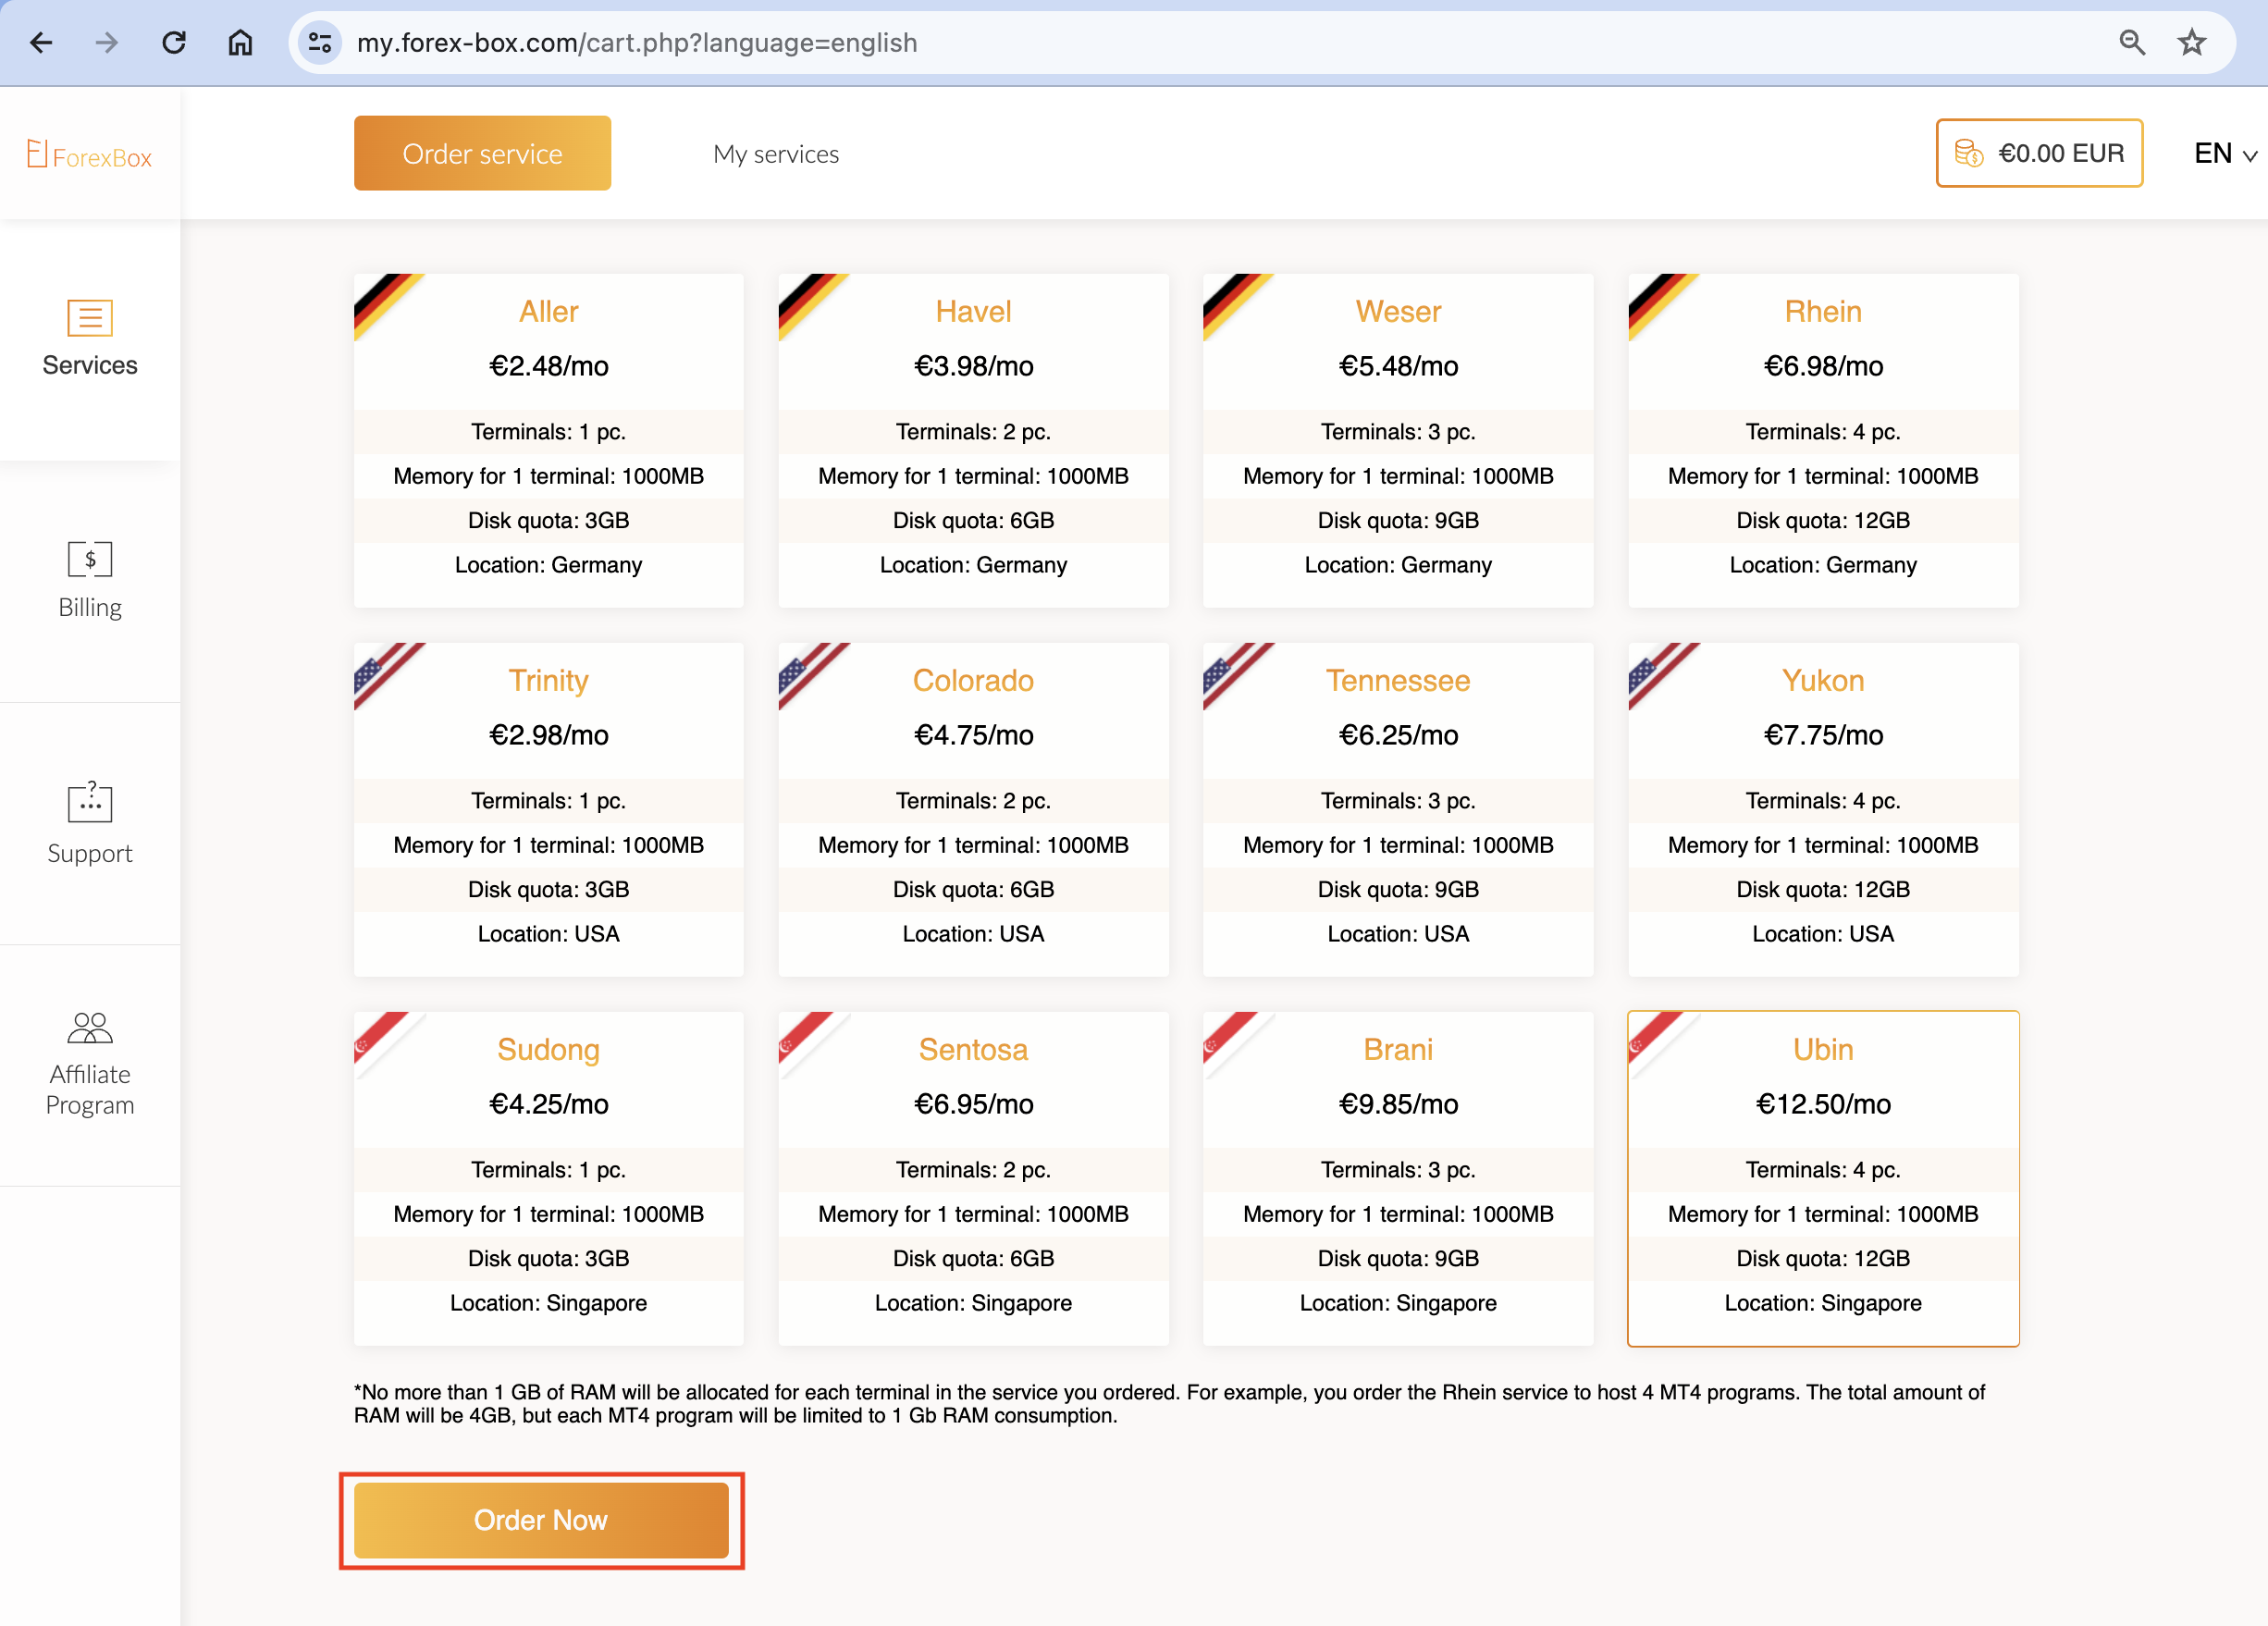Click the browser reload icon
Viewport: 2268px width, 1626px height.
pos(174,43)
